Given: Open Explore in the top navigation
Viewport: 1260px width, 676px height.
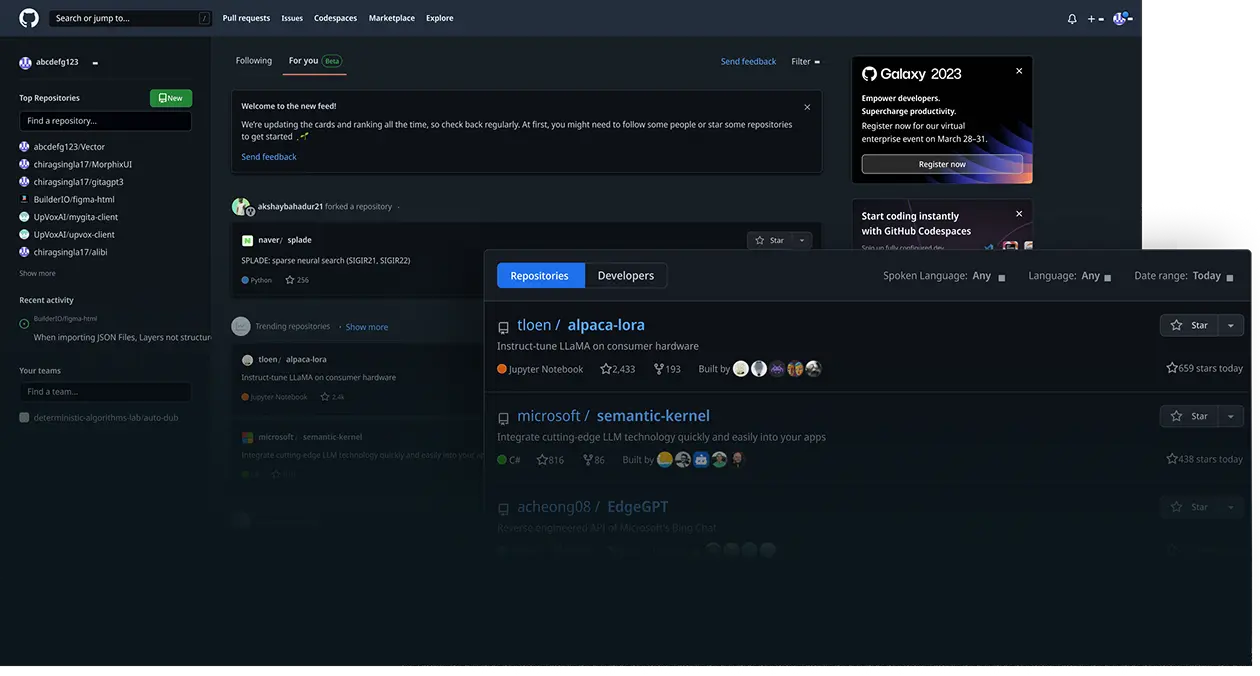Looking at the screenshot, I should coord(439,18).
